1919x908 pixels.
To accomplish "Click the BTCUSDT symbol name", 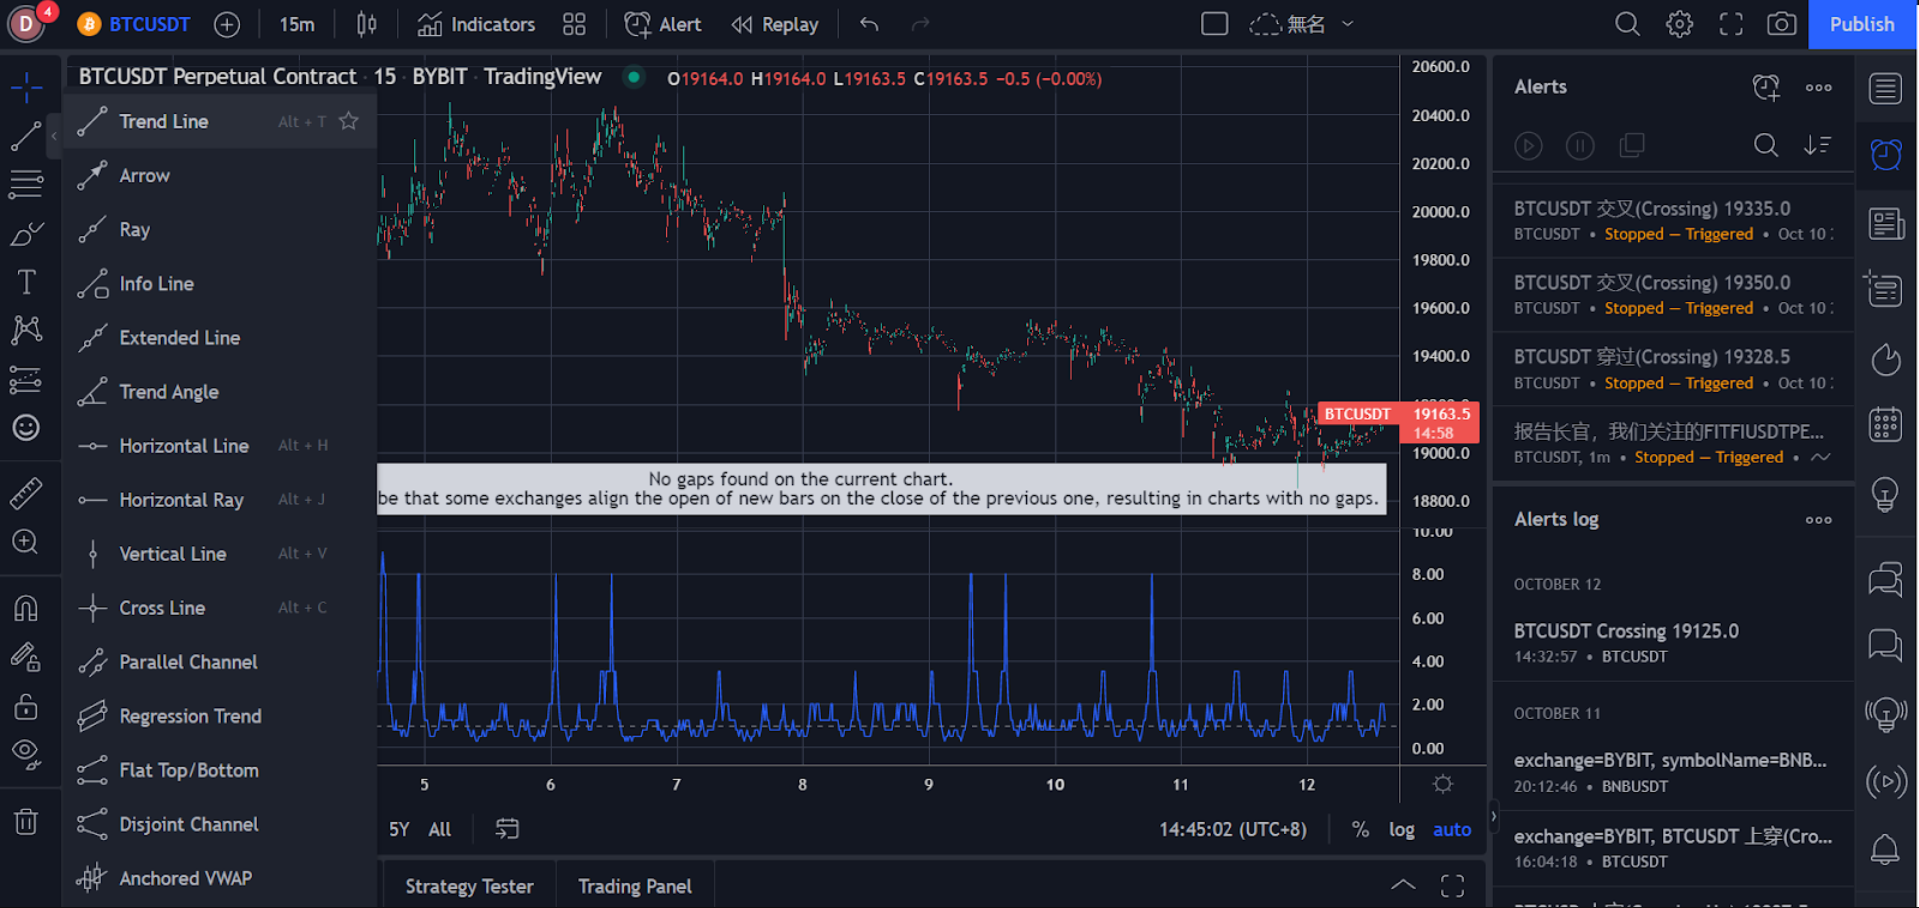I will pos(149,24).
